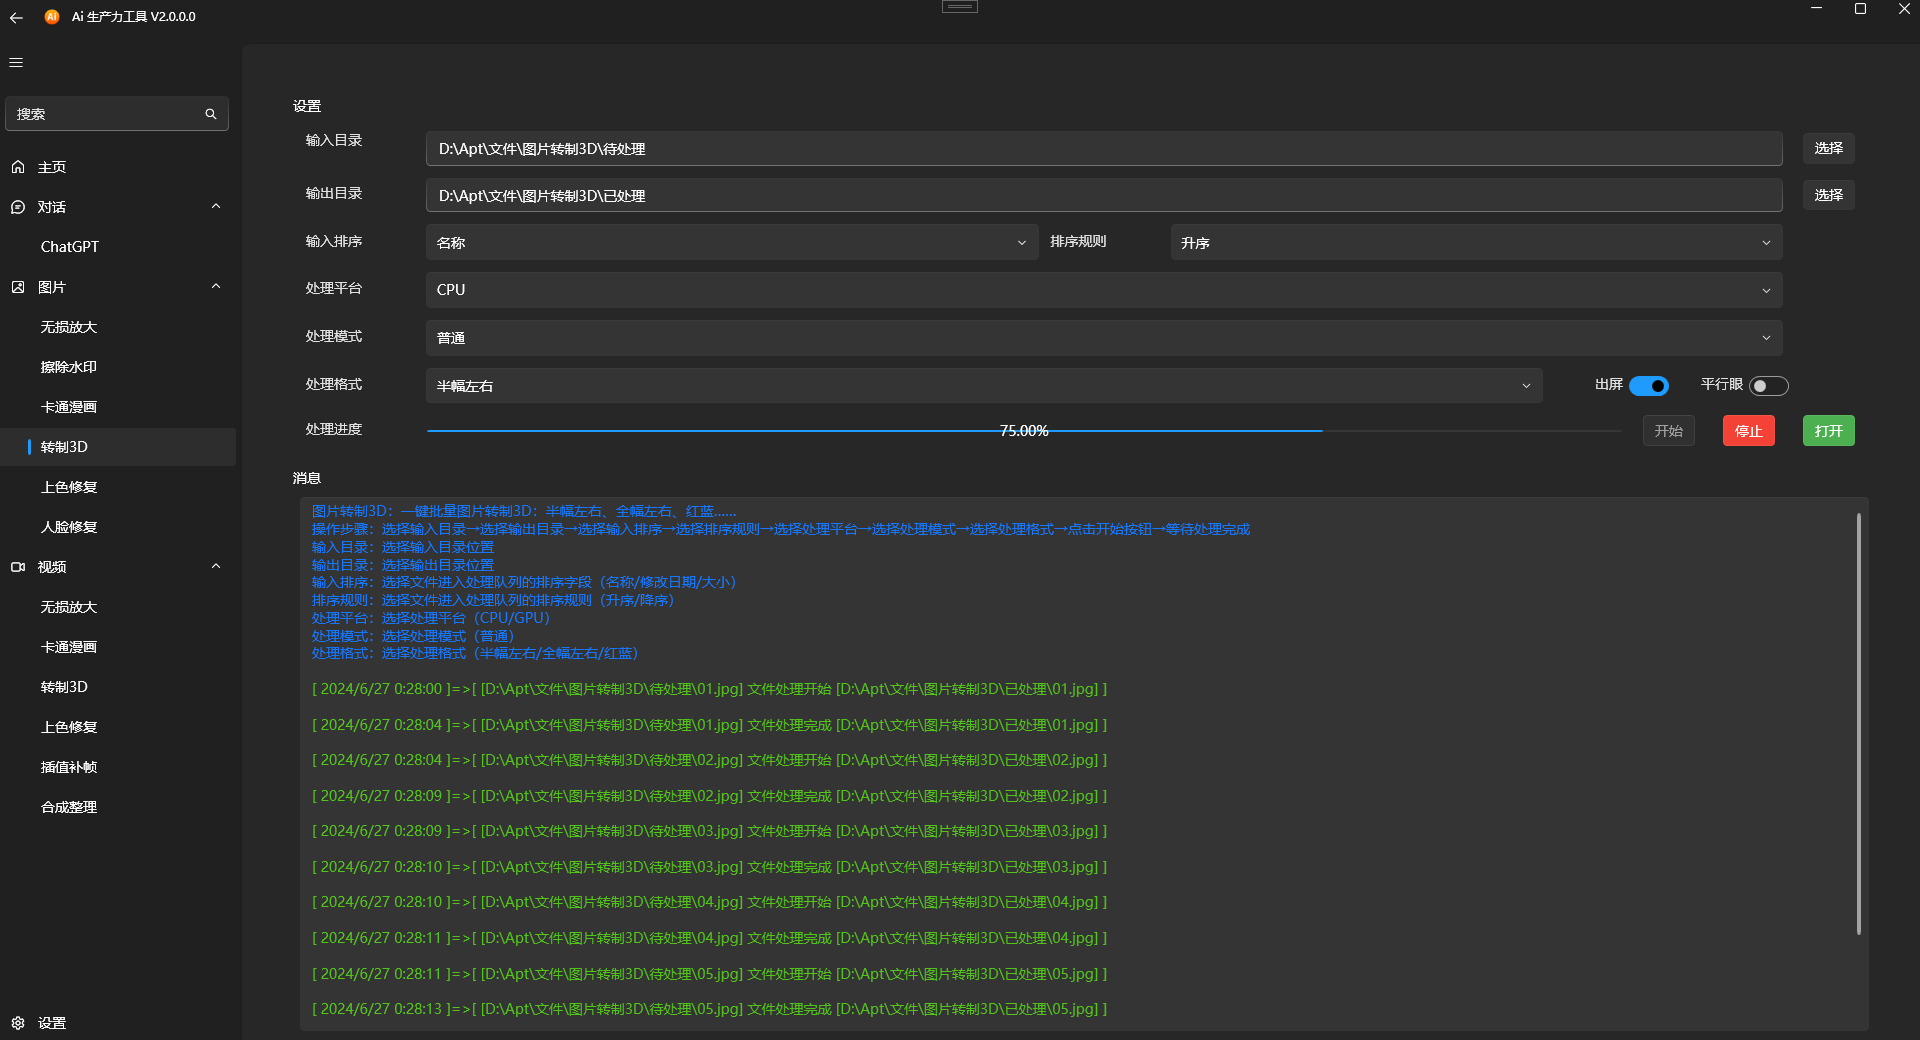
Task: Click the 输出目录 path field
Action: 1104,196
